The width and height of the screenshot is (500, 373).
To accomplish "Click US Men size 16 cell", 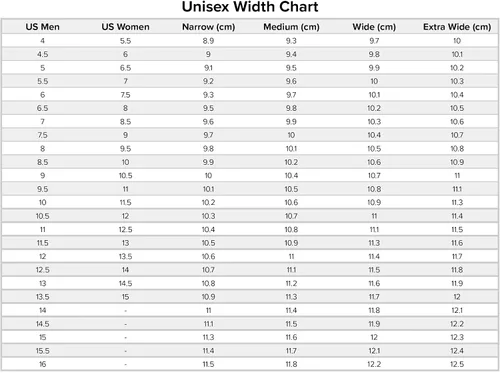I will (42, 364).
